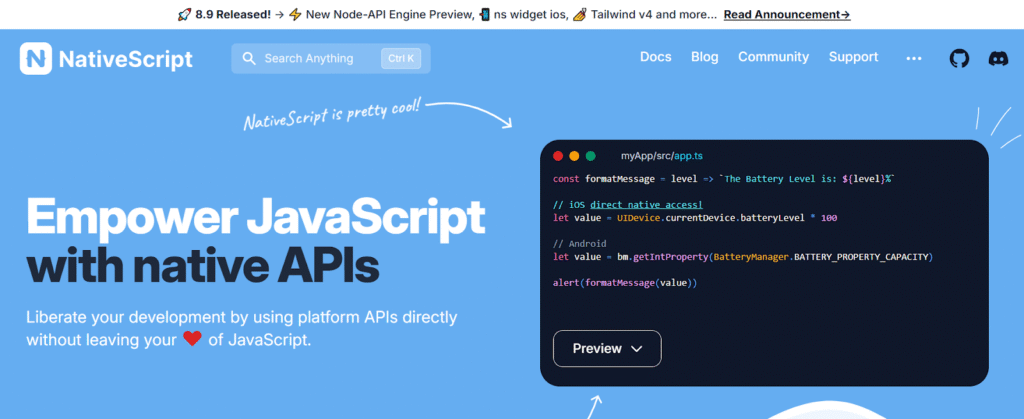Click the Ctrl K shortcut badge

(x=401, y=59)
